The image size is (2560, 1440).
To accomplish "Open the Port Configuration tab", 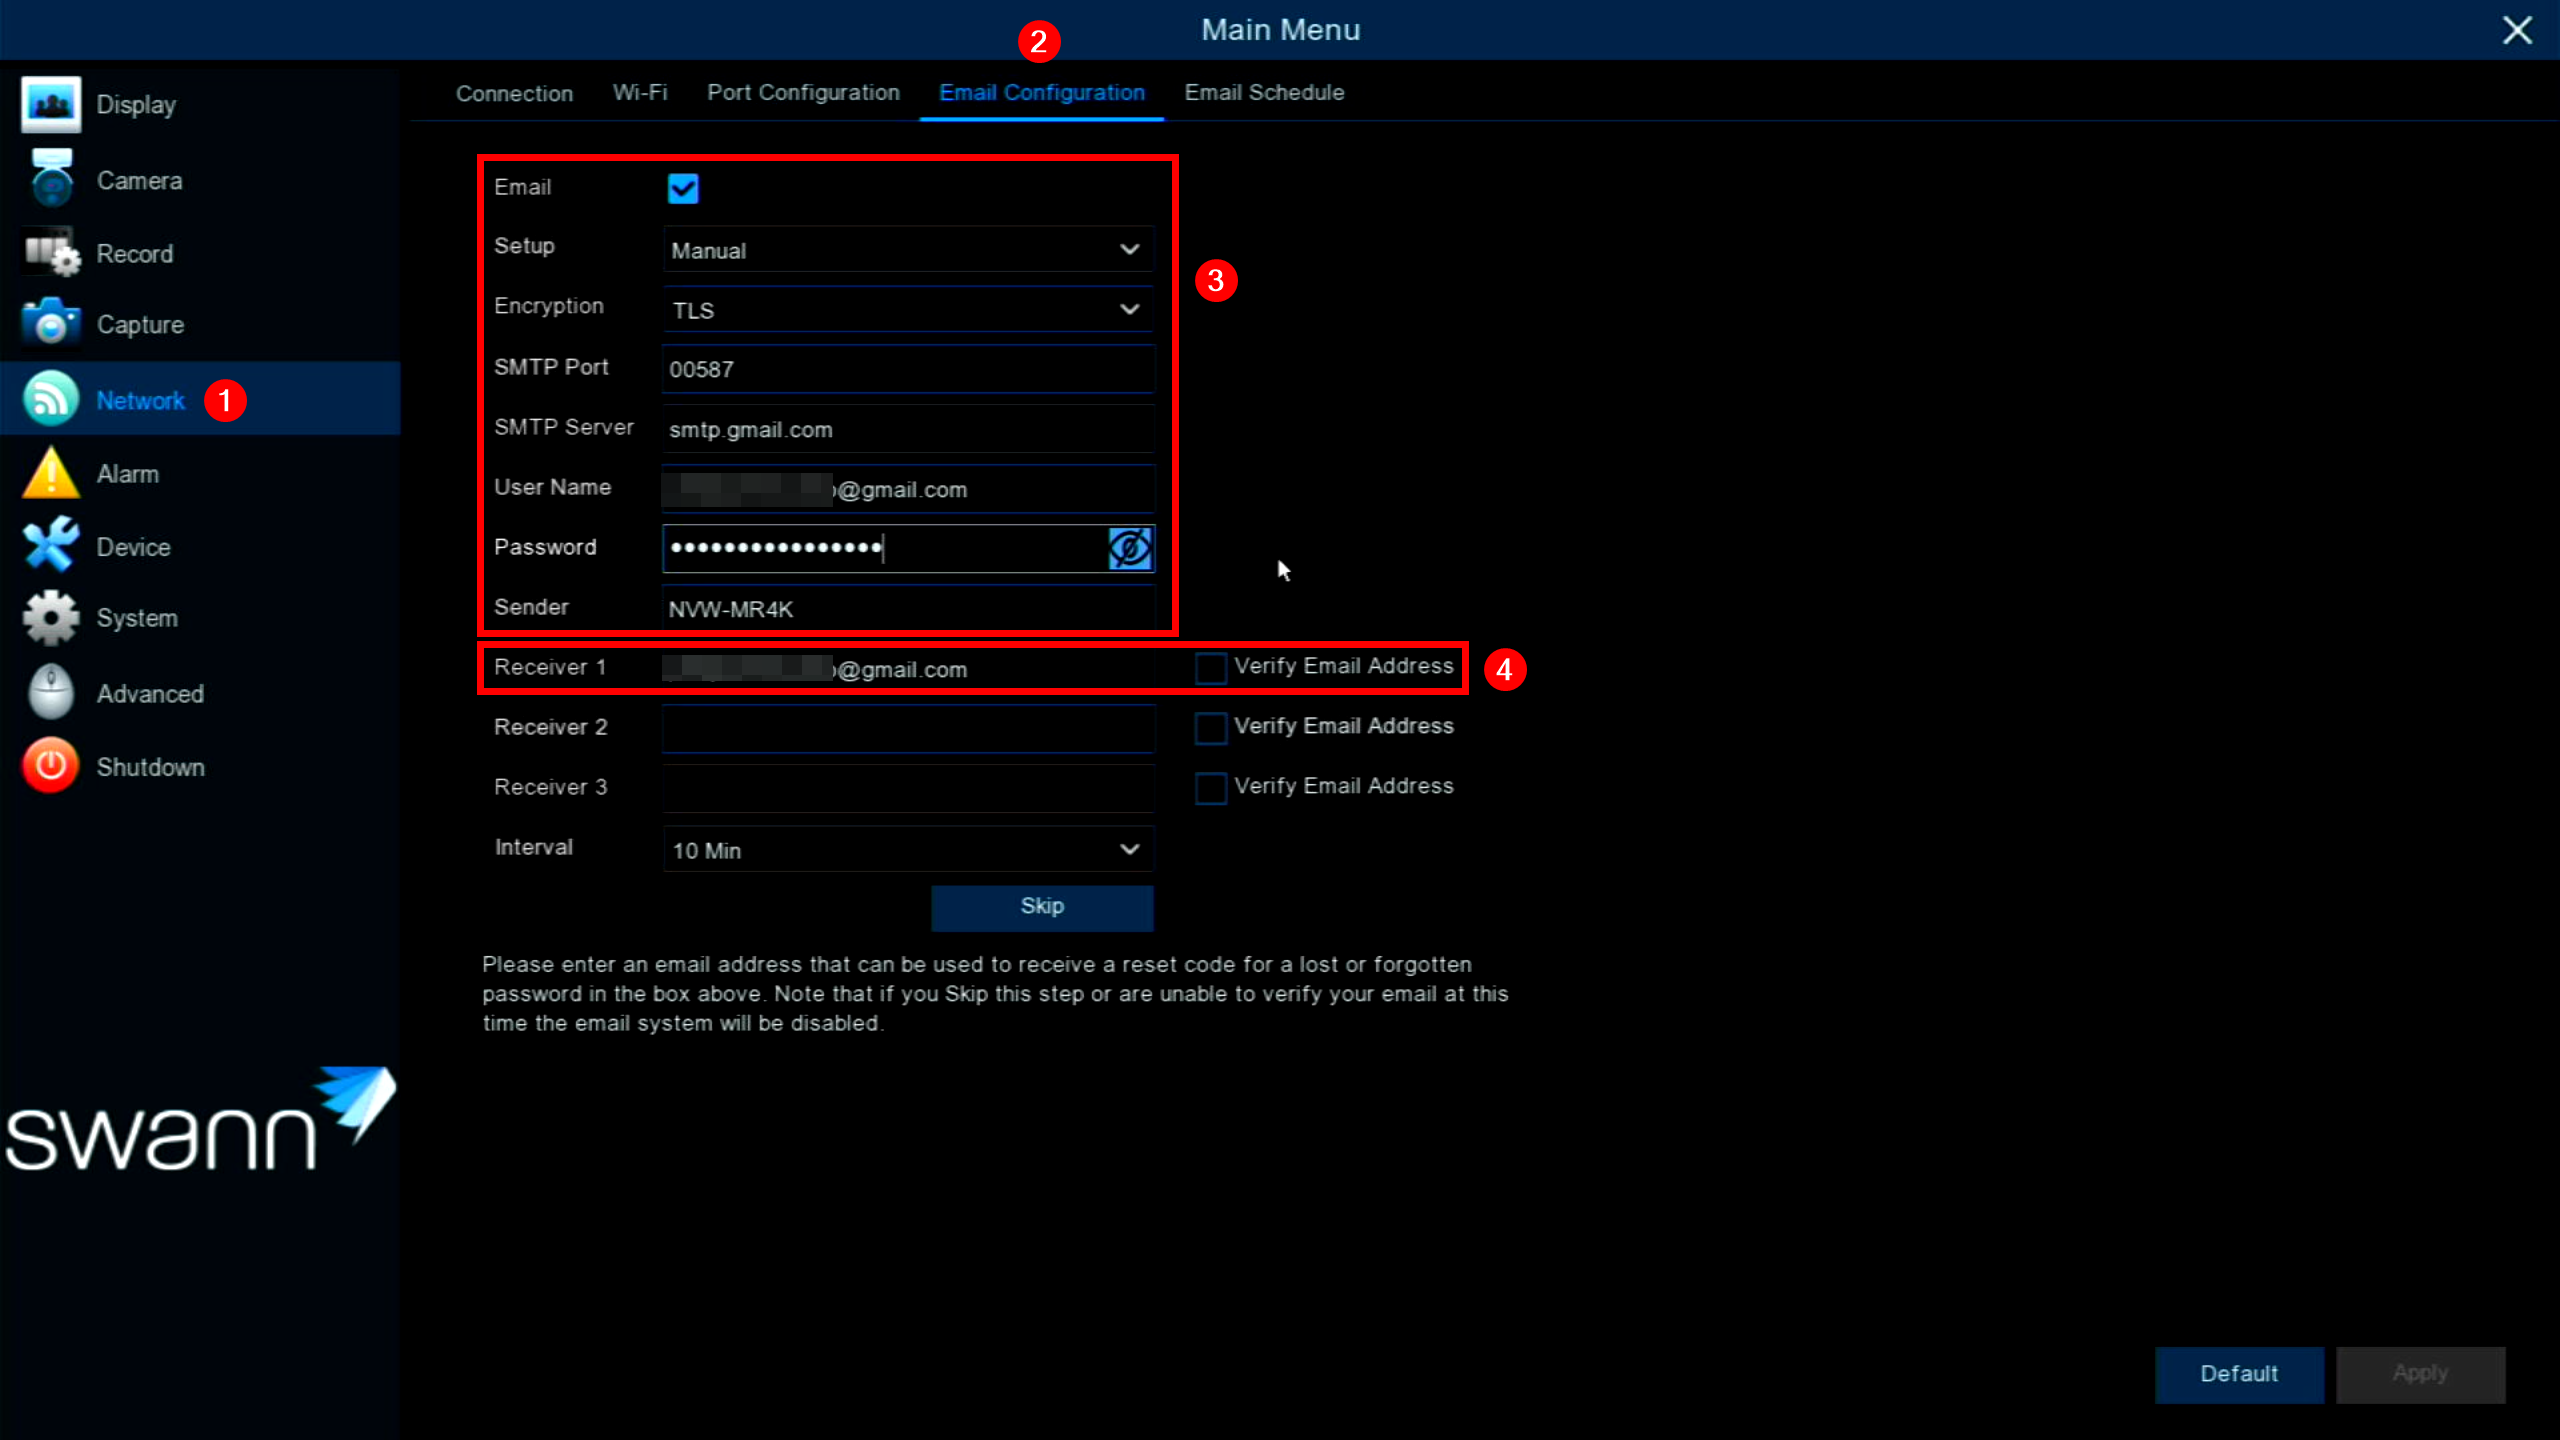I will [803, 92].
